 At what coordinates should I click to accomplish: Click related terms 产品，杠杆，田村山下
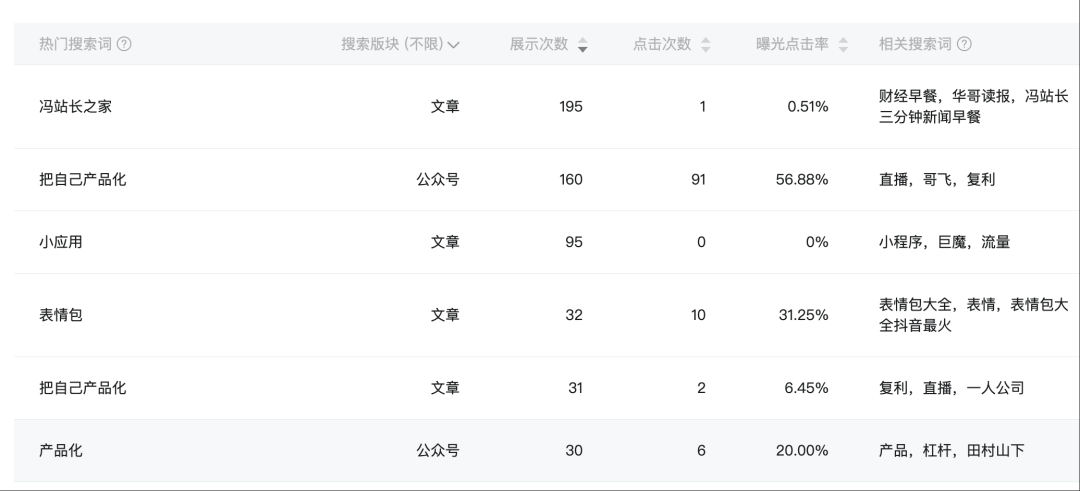(x=951, y=450)
